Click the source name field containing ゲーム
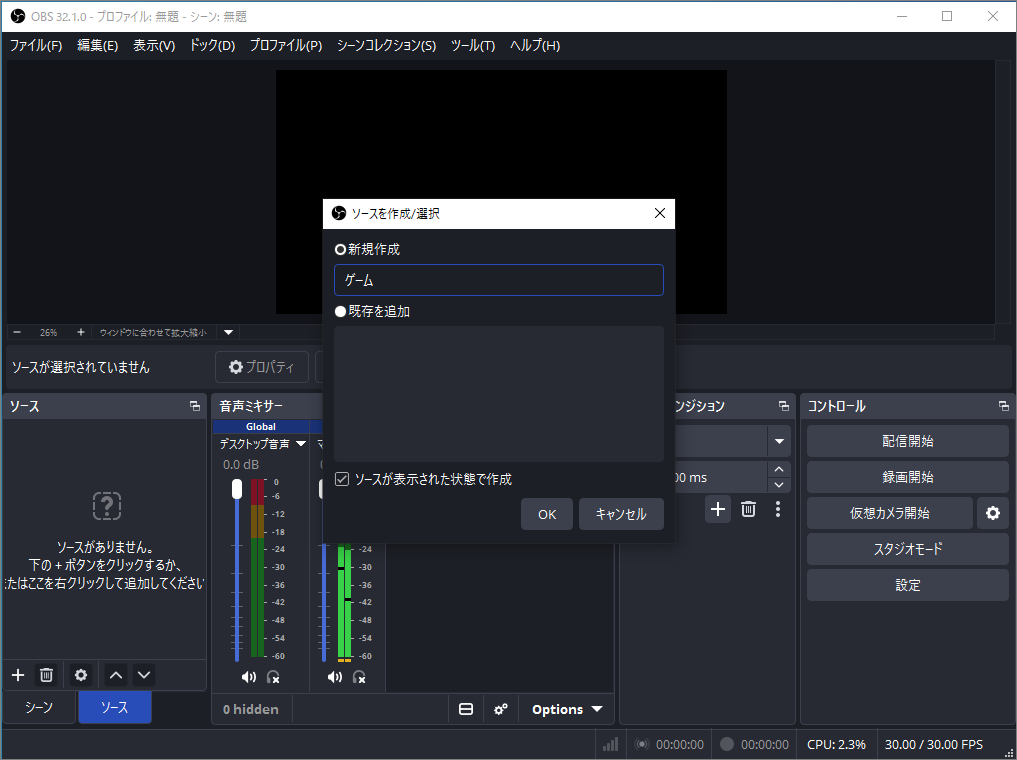The width and height of the screenshot is (1017, 760). [x=499, y=280]
